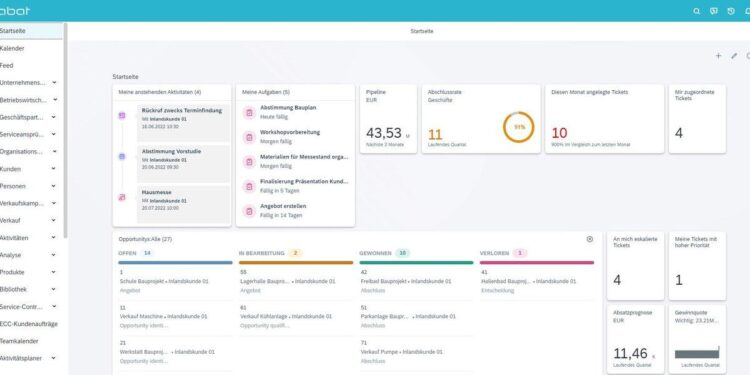Click the task icon for Materialien für Messestand
This screenshot has width=750, height=375.
tap(249, 162)
